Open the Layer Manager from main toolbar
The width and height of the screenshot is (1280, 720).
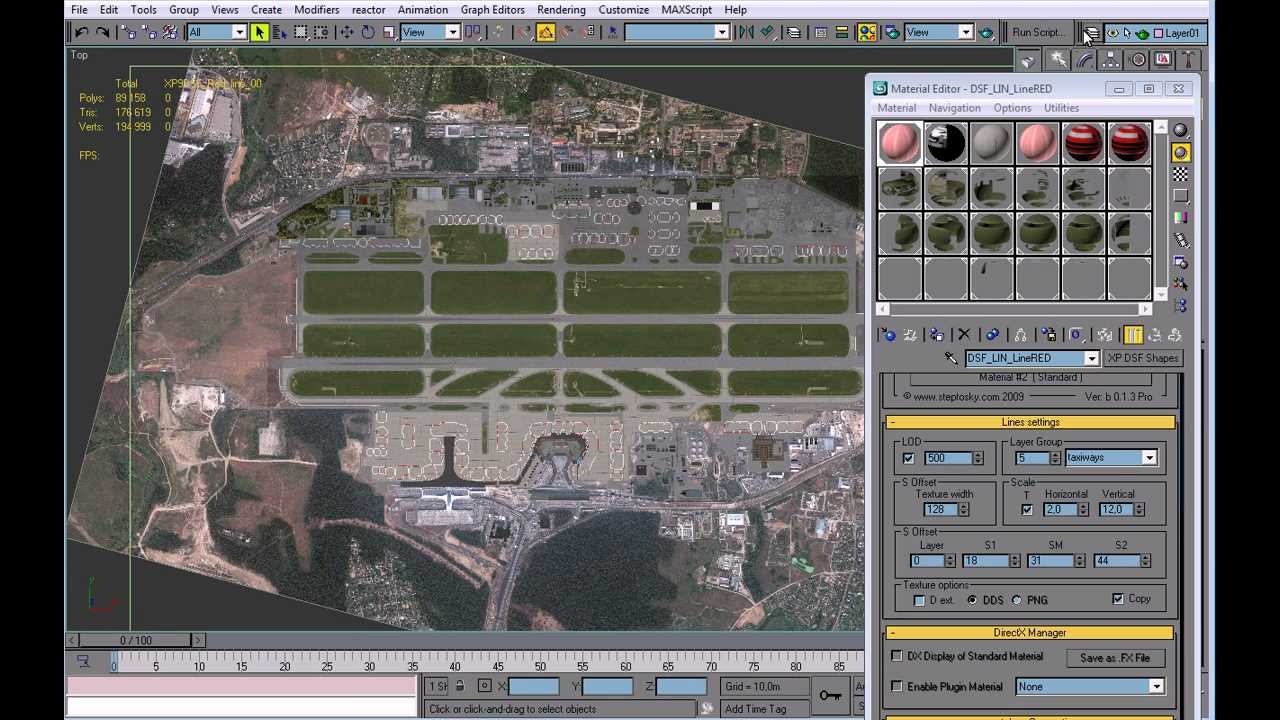click(793, 33)
